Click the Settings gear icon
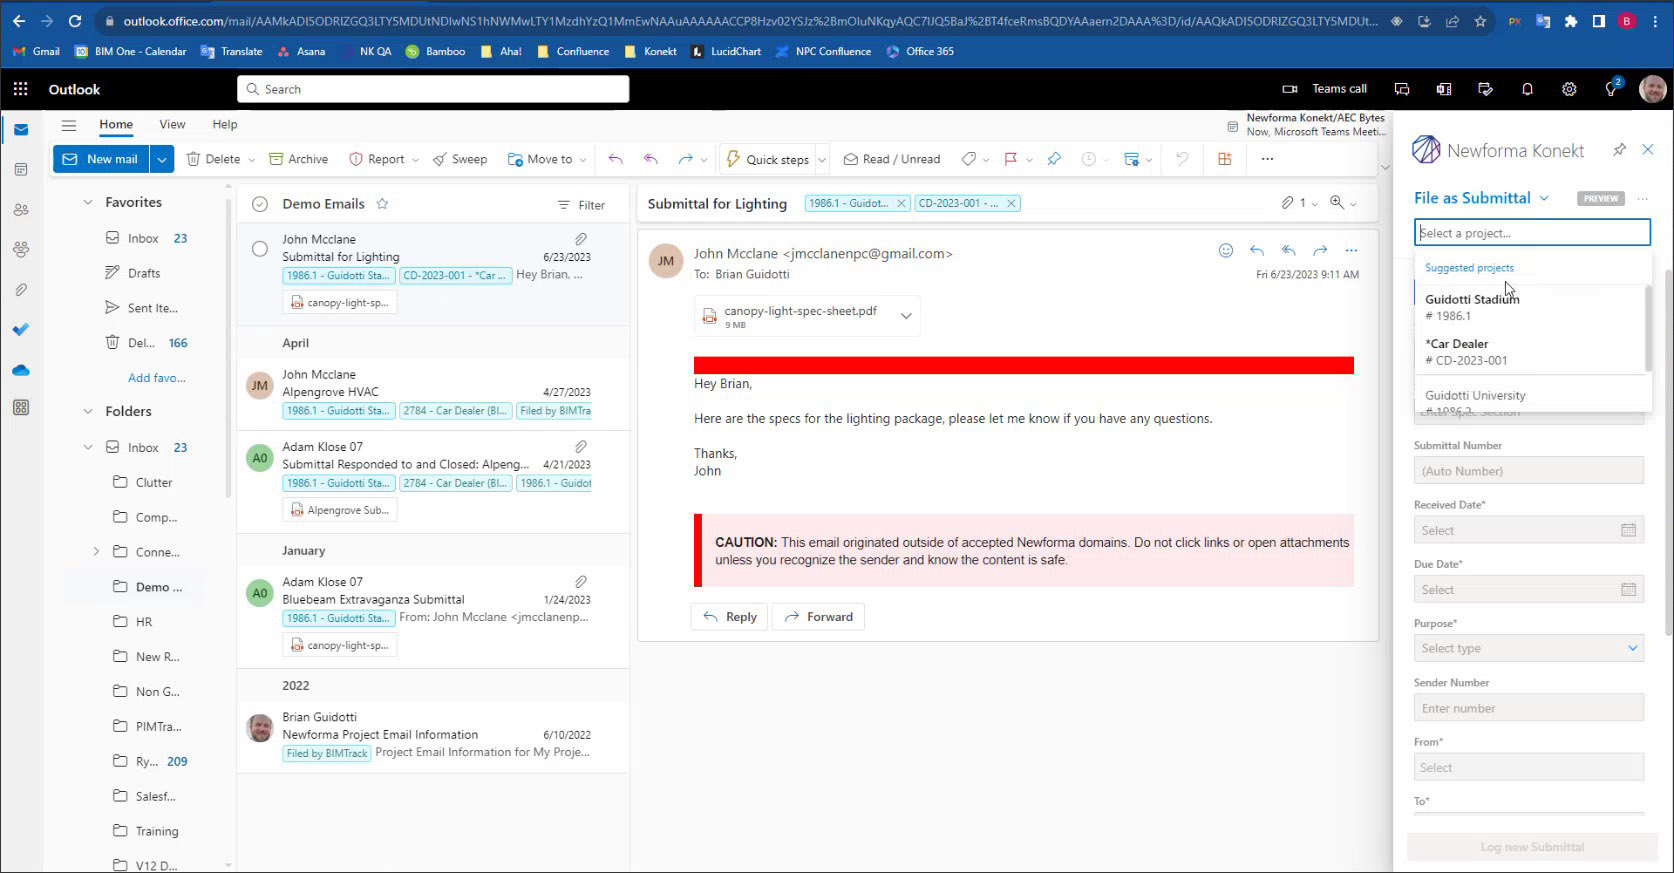Screen dimensions: 1674x873 click(x=1569, y=89)
